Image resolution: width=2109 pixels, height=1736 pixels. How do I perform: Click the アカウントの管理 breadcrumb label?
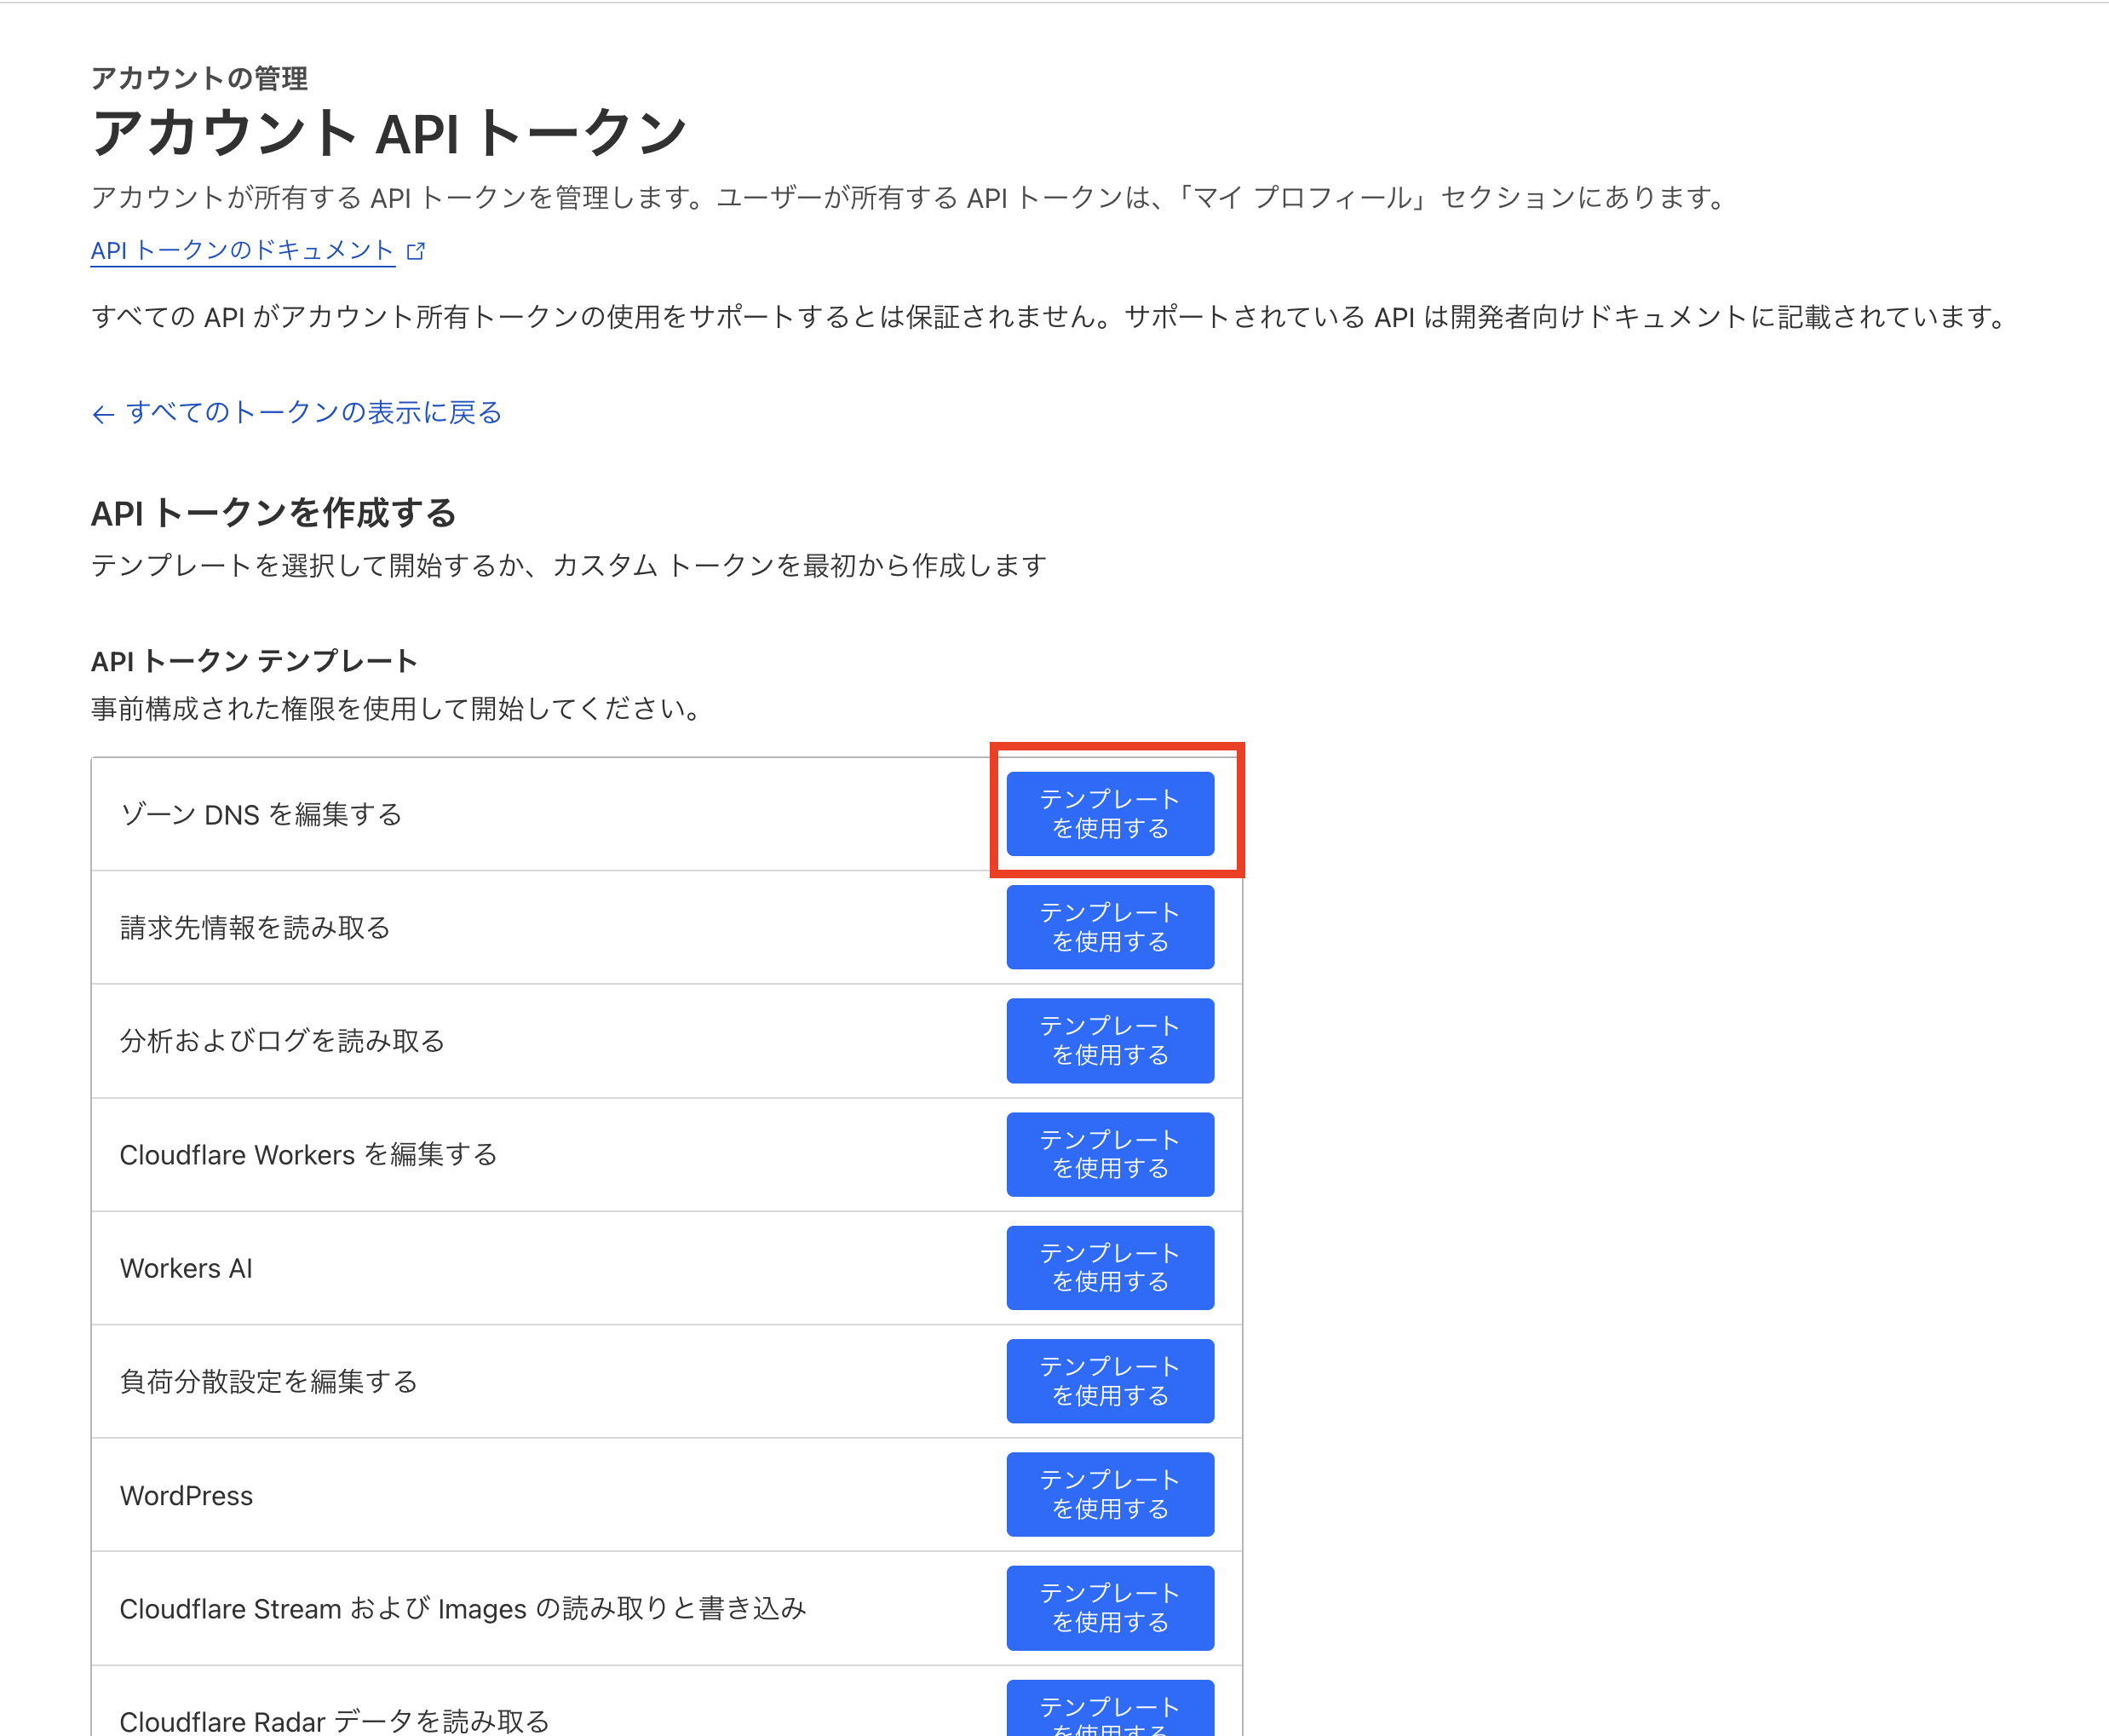(x=199, y=78)
